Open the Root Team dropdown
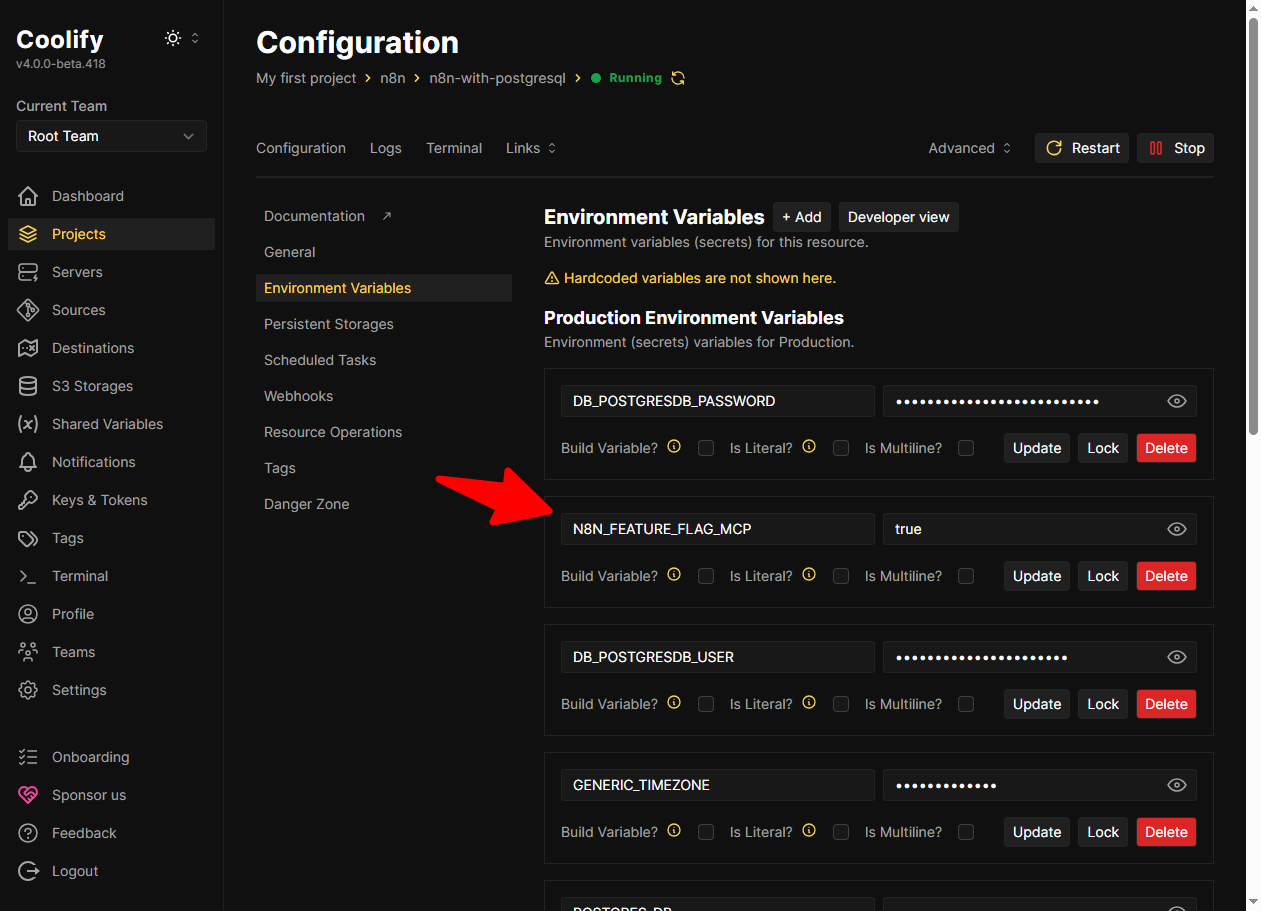The height and width of the screenshot is (911, 1261). 111,136
